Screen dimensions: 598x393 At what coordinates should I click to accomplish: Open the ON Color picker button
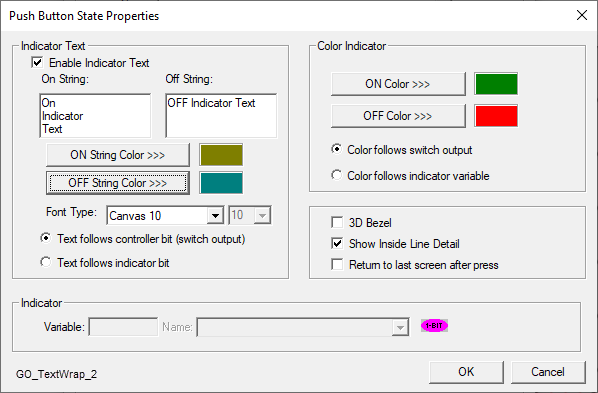point(398,84)
